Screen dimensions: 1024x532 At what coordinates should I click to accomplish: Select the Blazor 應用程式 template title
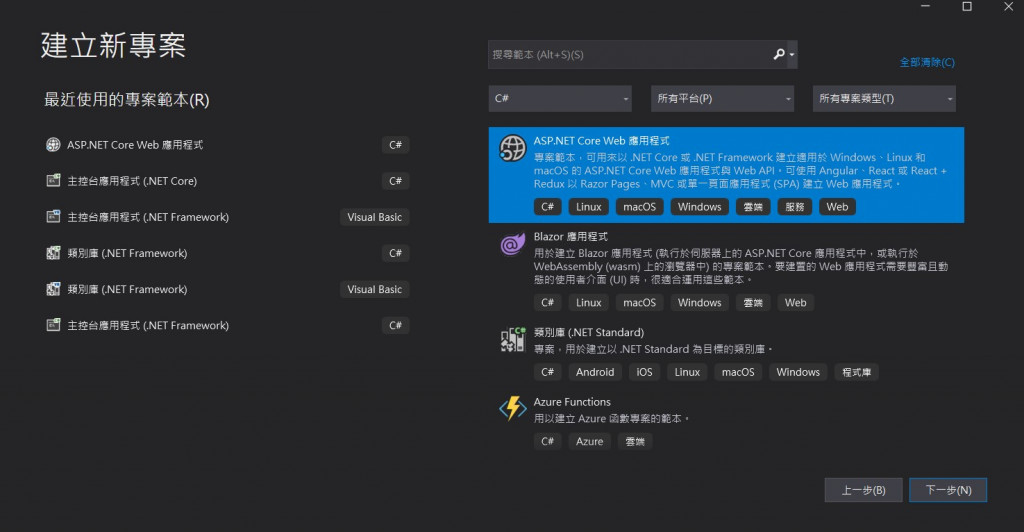(x=570, y=236)
